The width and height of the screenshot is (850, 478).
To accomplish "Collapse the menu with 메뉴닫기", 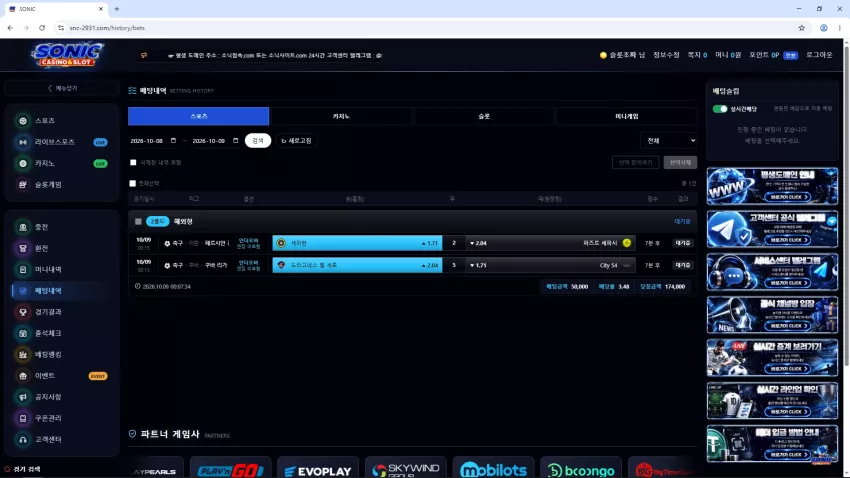I will click(62, 88).
